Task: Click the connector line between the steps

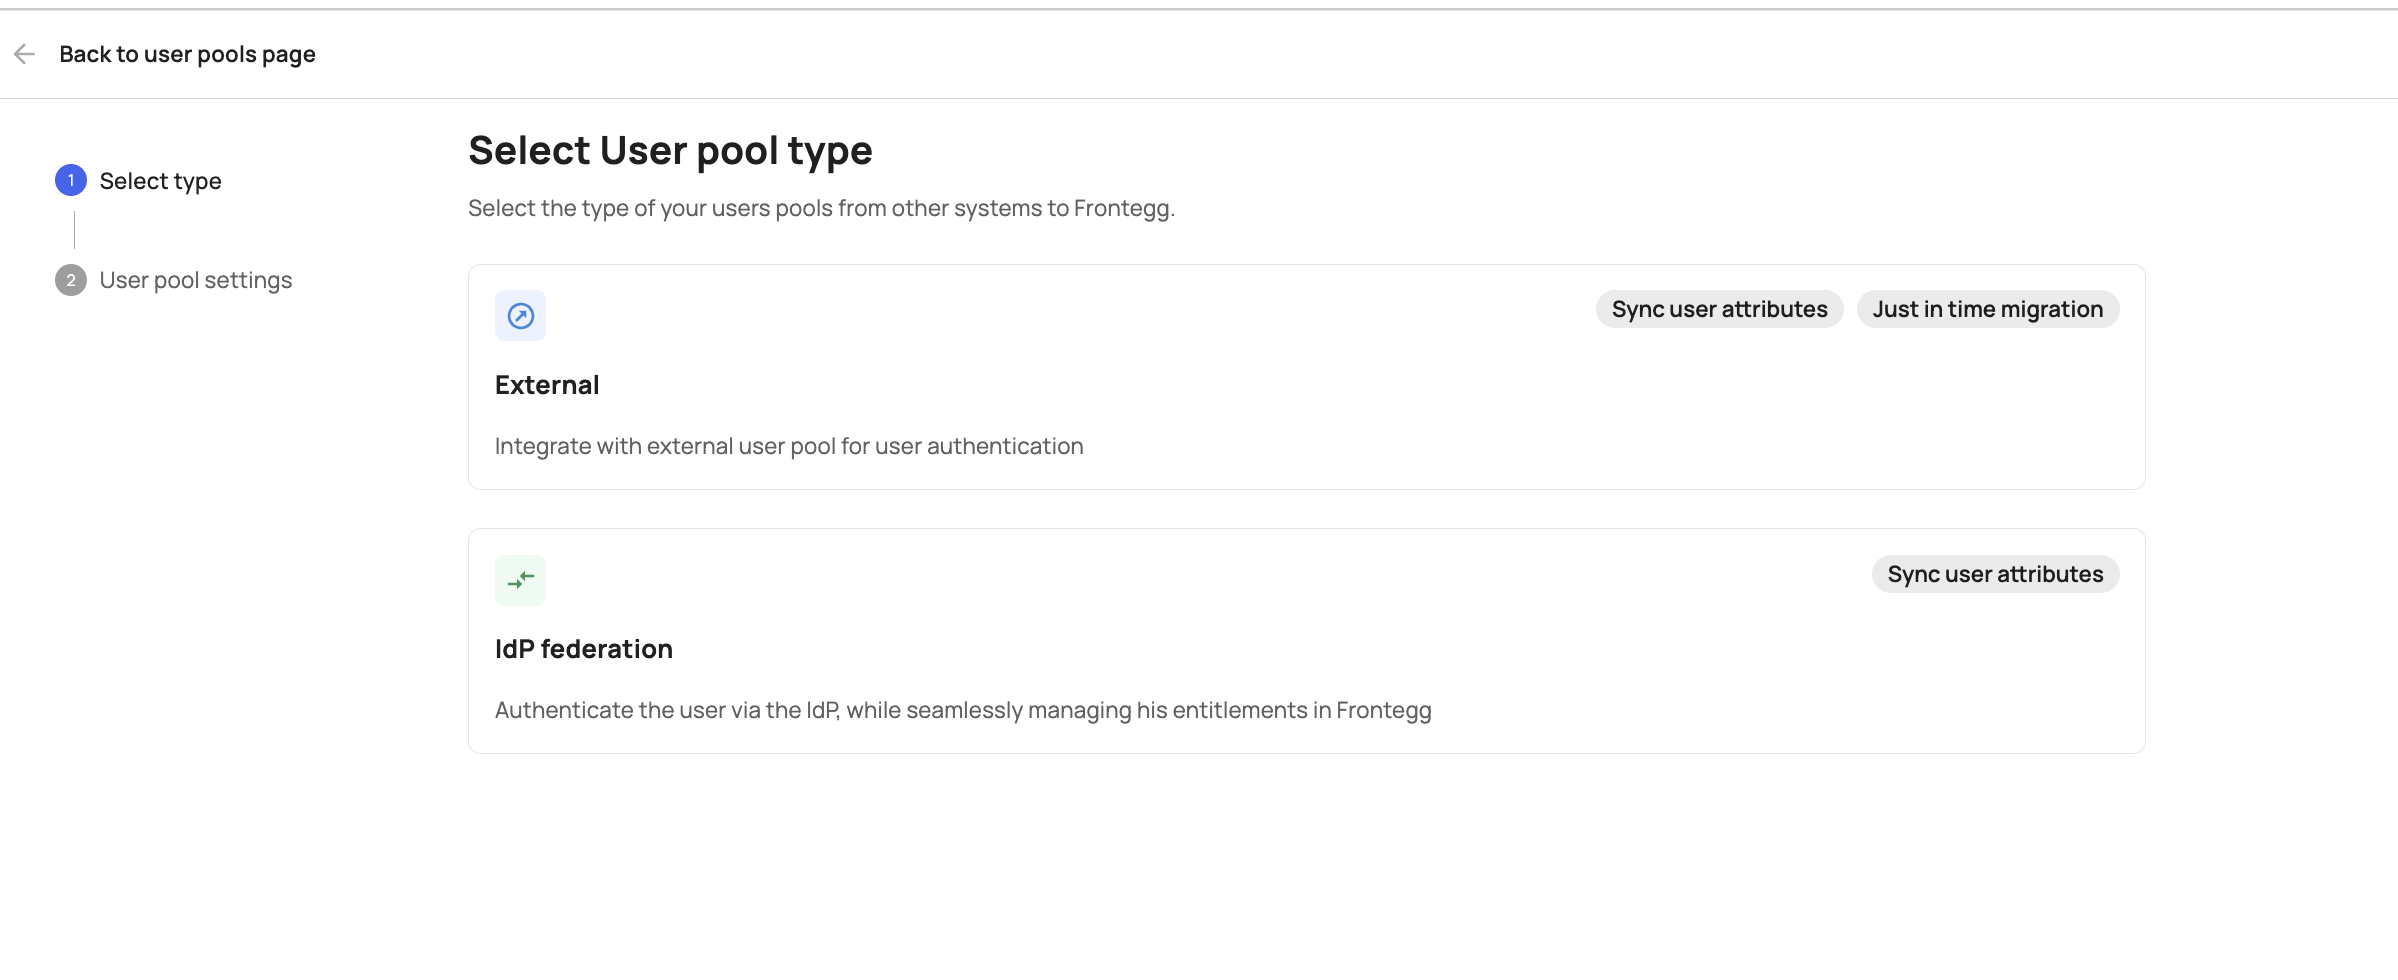Action: pos(74,230)
